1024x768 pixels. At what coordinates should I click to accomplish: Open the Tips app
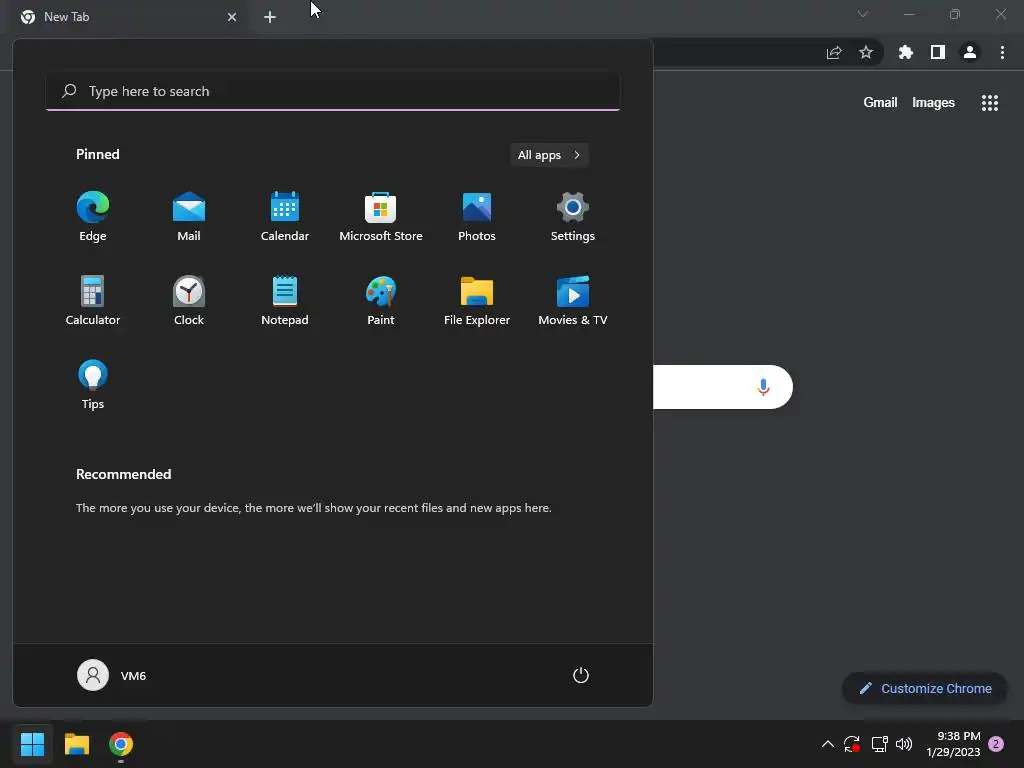(x=93, y=385)
